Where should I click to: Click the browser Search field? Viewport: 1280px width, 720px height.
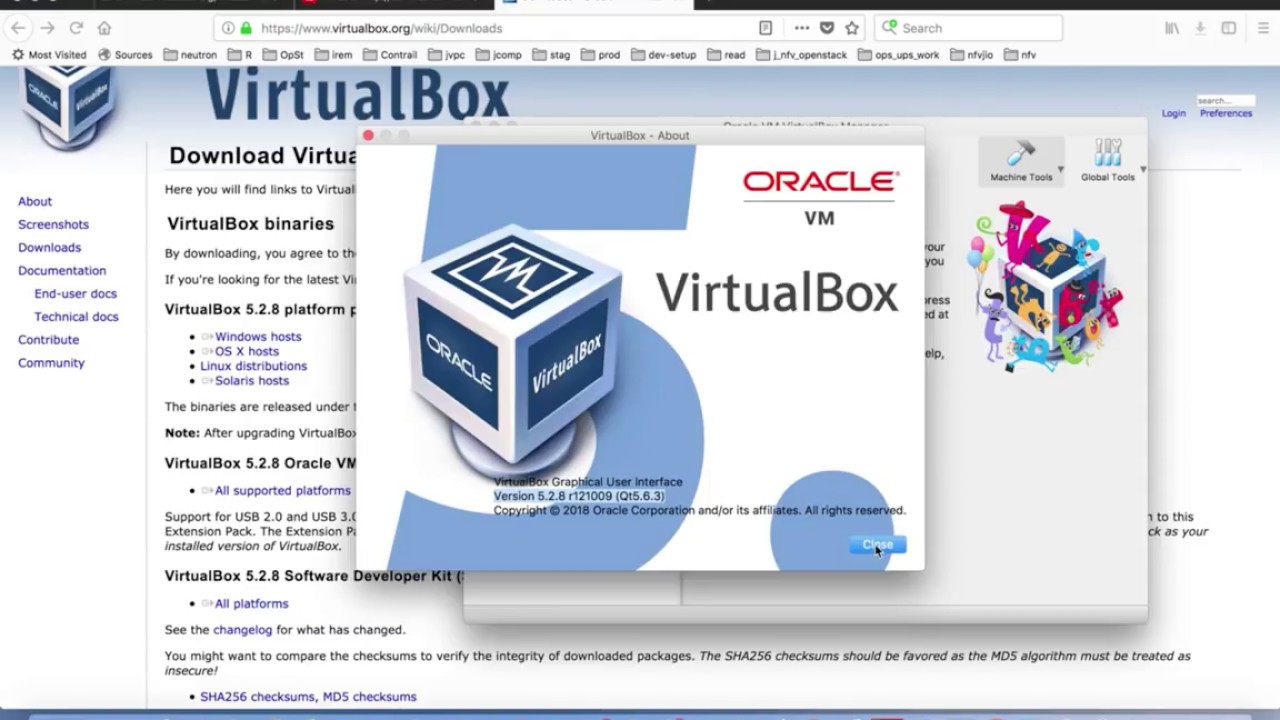point(968,28)
